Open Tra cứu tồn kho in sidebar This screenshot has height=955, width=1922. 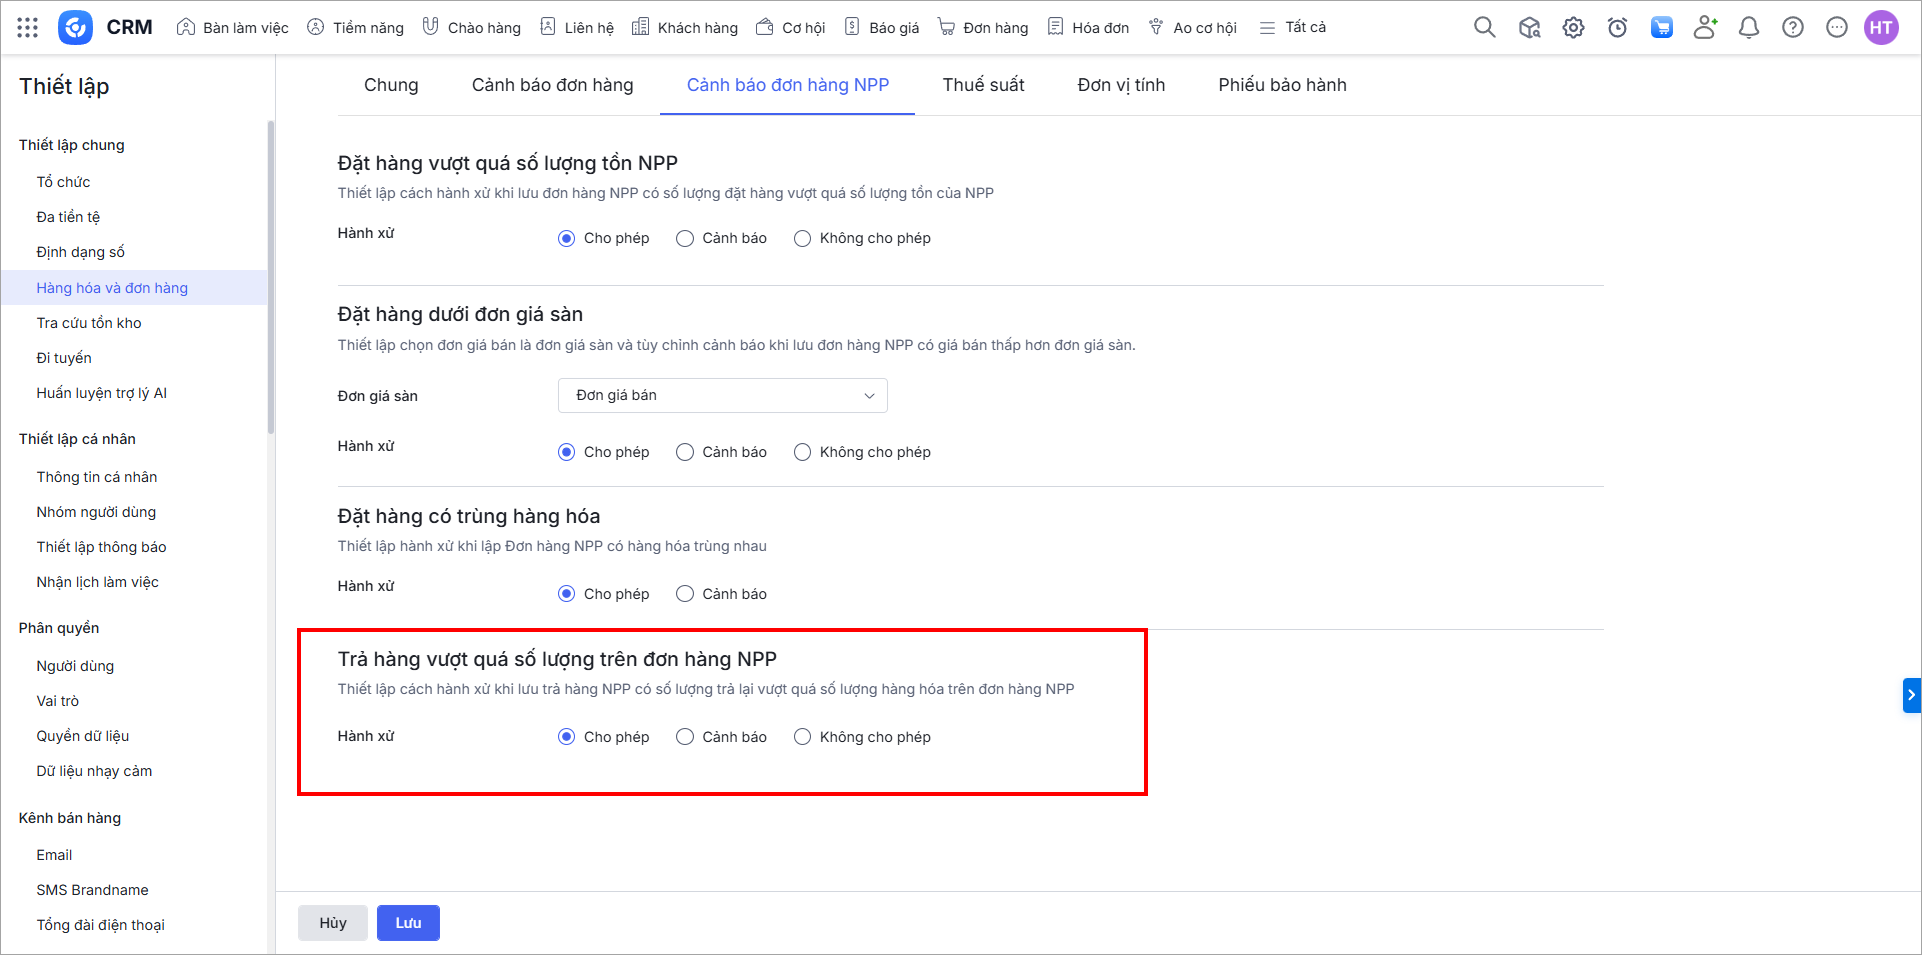coord(89,323)
